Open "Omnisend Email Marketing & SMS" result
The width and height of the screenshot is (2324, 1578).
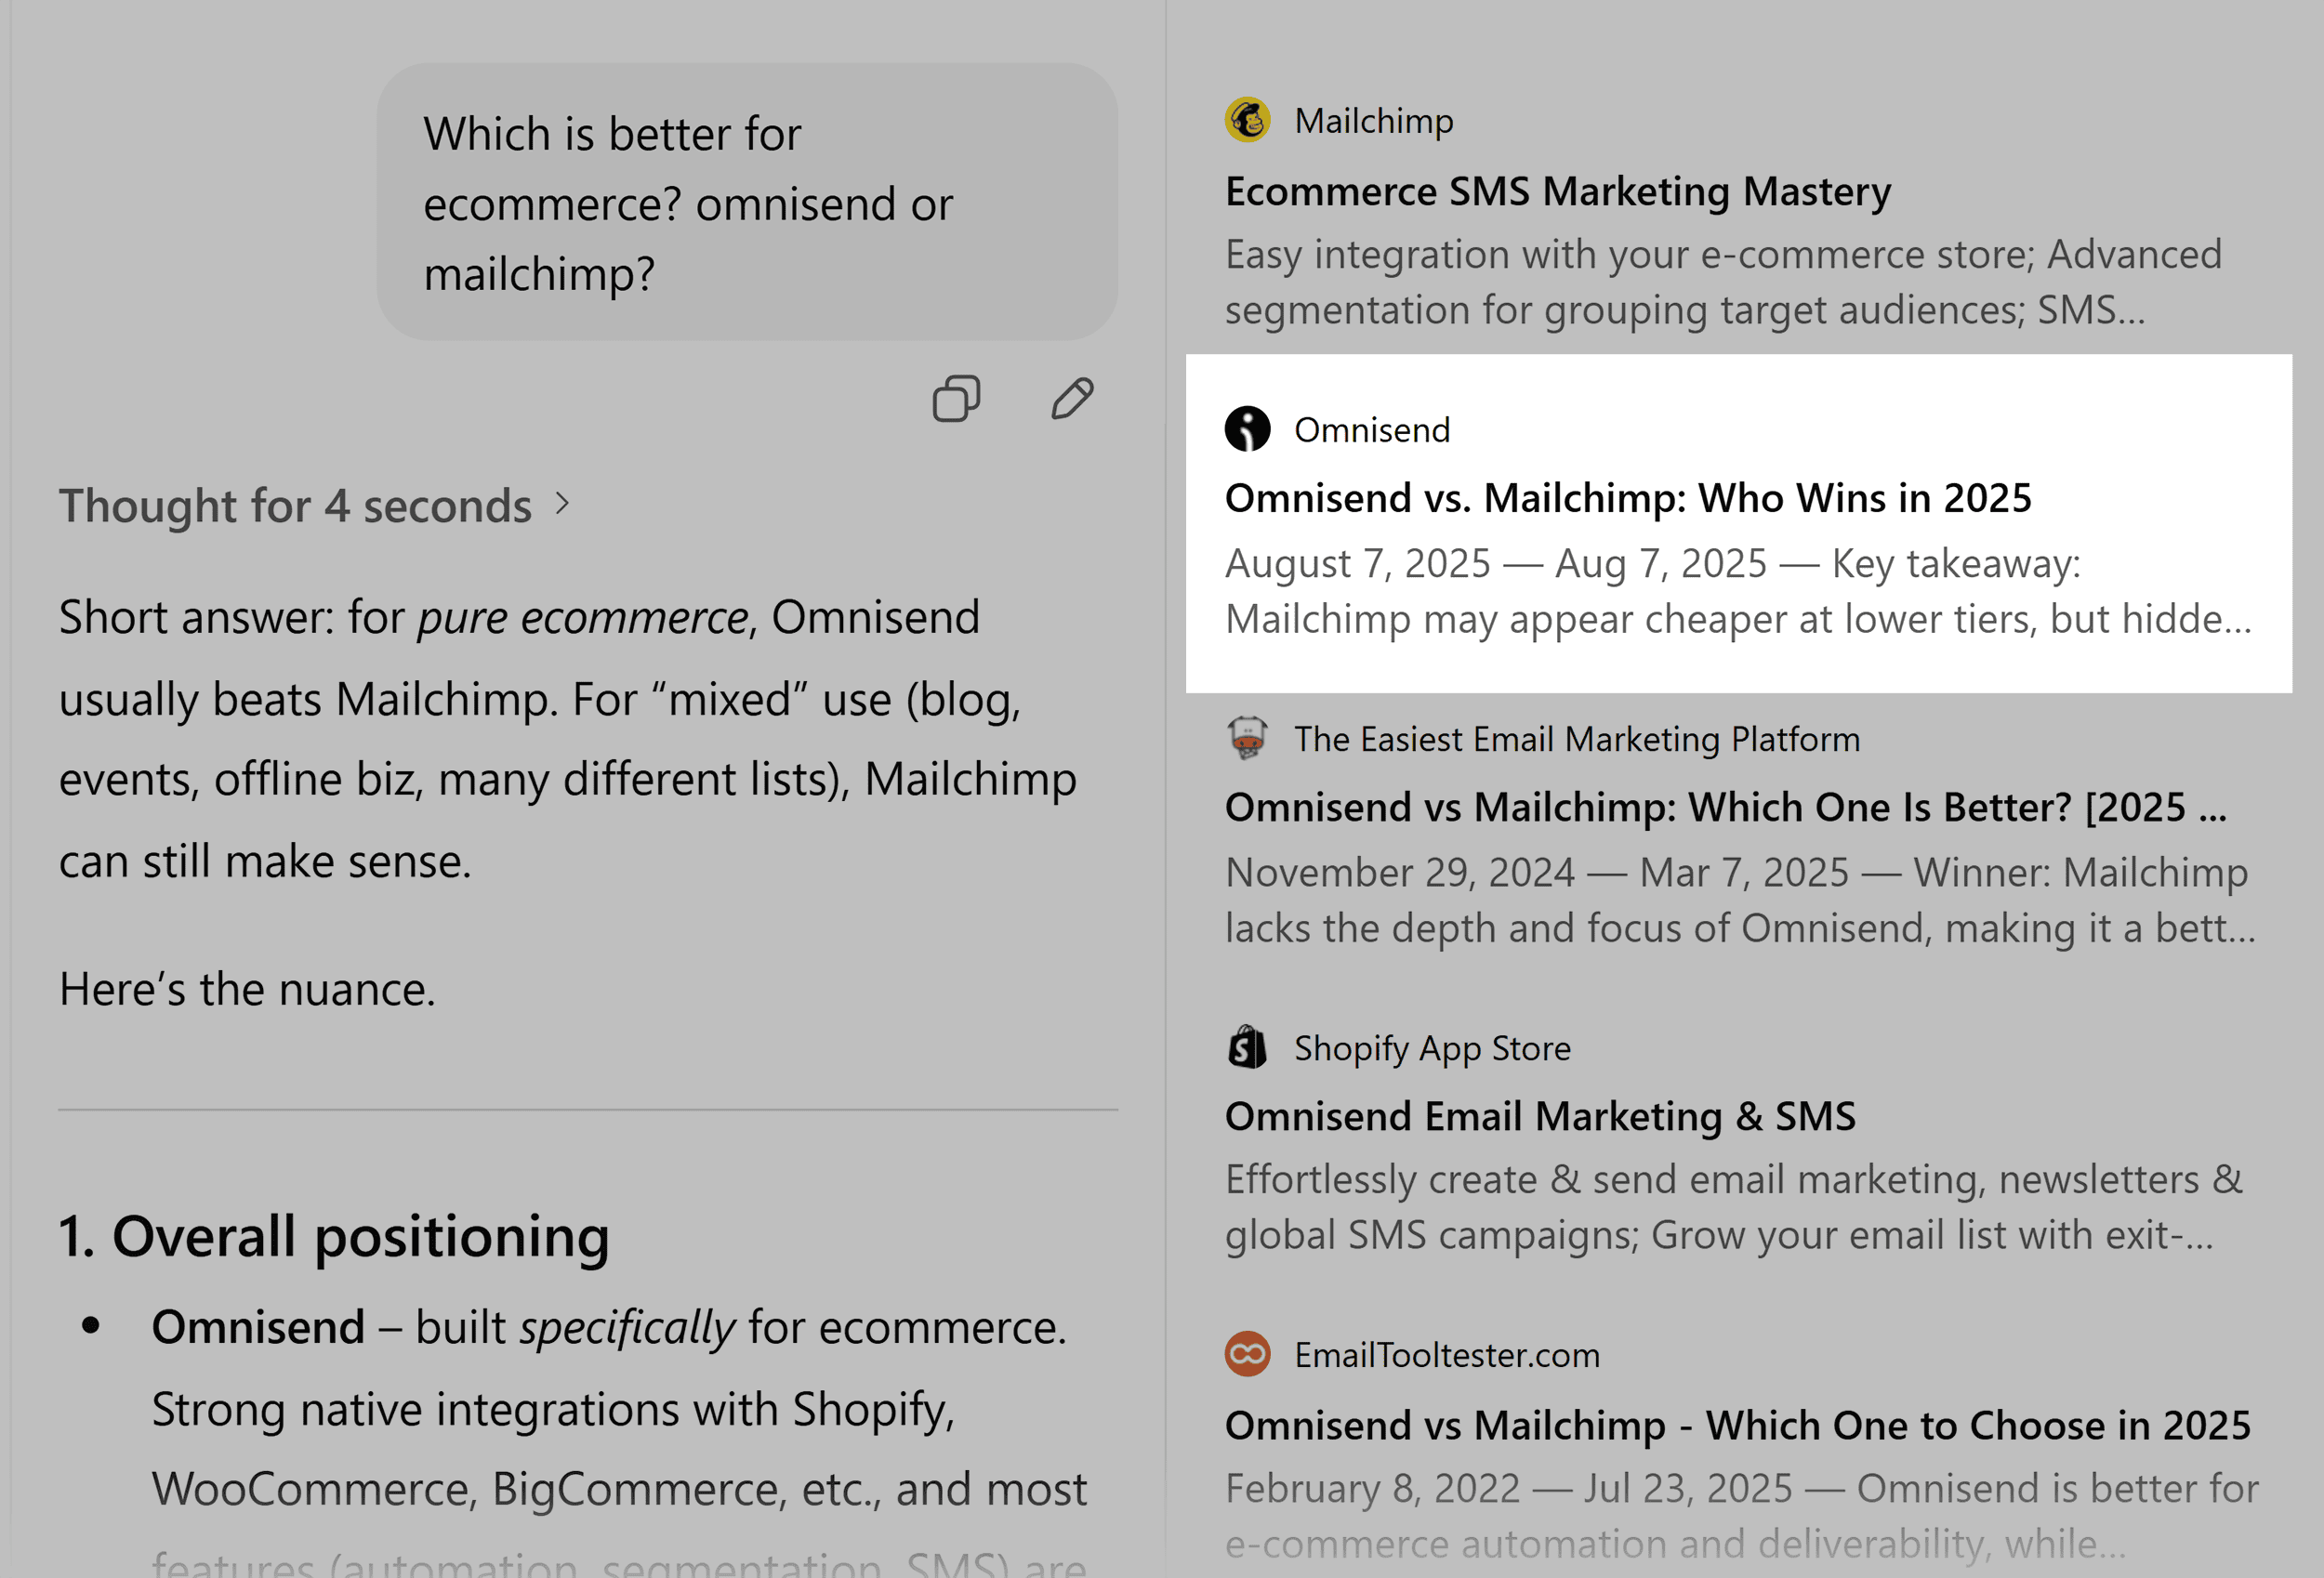pyautogui.click(x=1539, y=1116)
